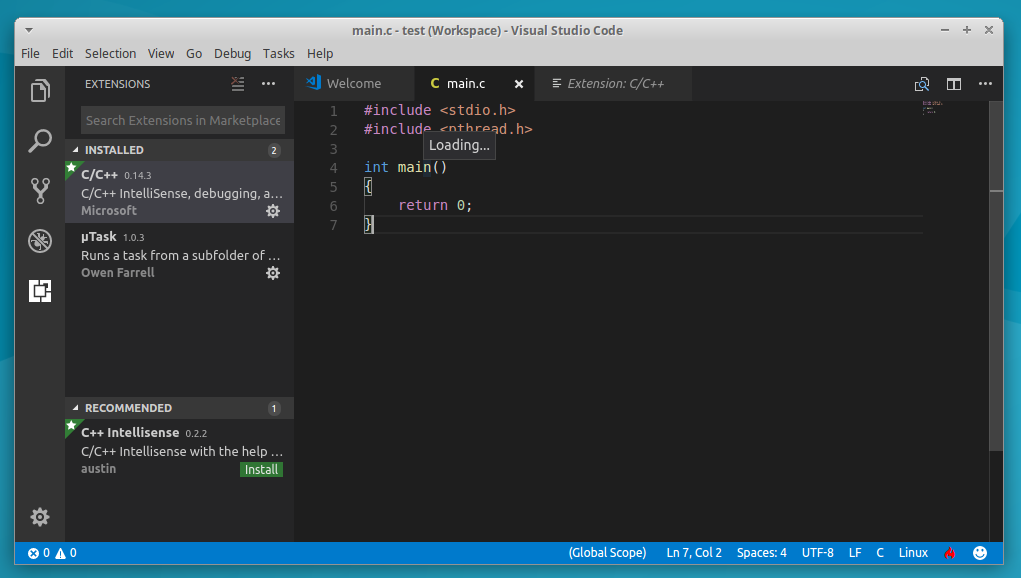Open the Debug view in activity bar

[x=40, y=241]
